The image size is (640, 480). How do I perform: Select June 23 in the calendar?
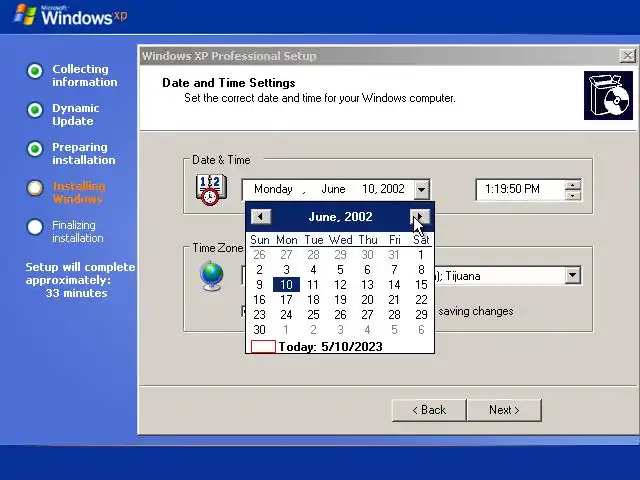[259, 315]
